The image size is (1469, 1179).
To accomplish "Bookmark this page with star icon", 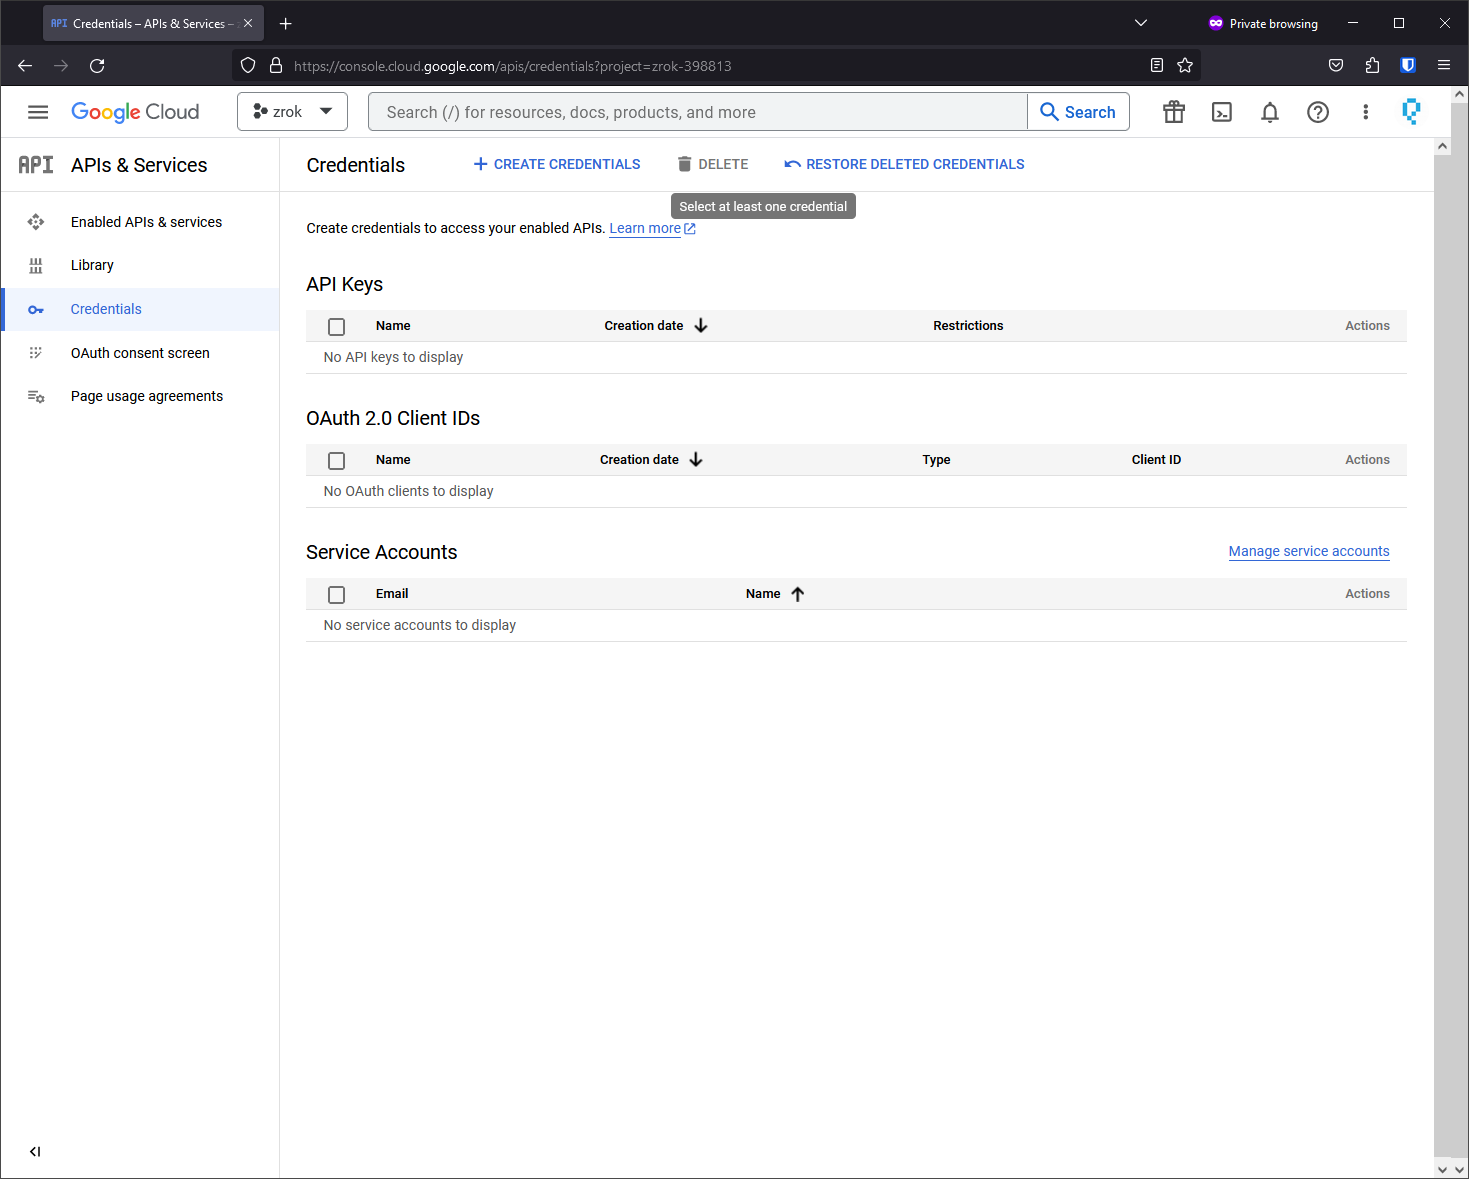I will click(1185, 66).
